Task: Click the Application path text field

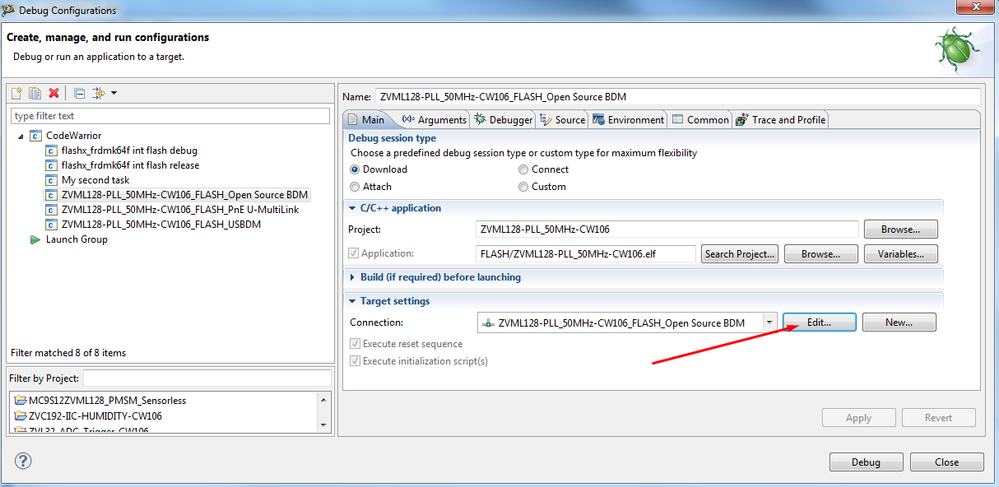Action: [586, 254]
